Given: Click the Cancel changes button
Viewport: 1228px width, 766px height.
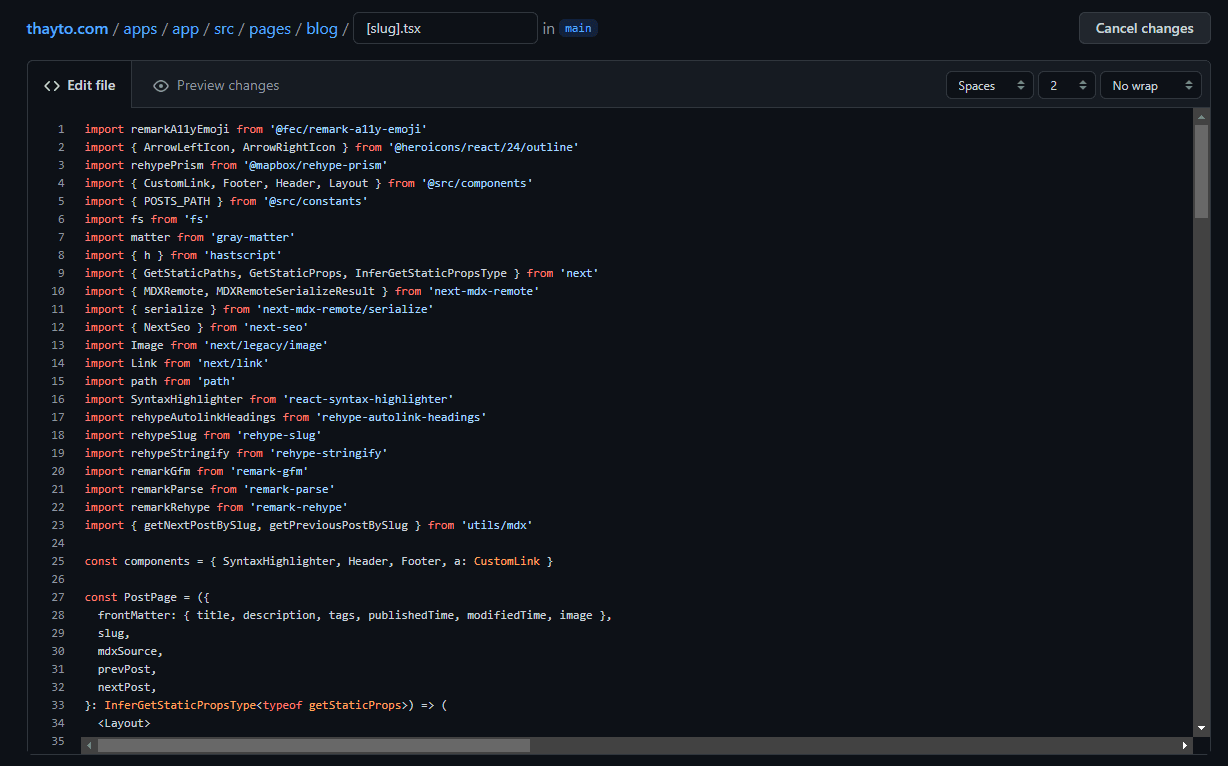Looking at the screenshot, I should click(1144, 28).
